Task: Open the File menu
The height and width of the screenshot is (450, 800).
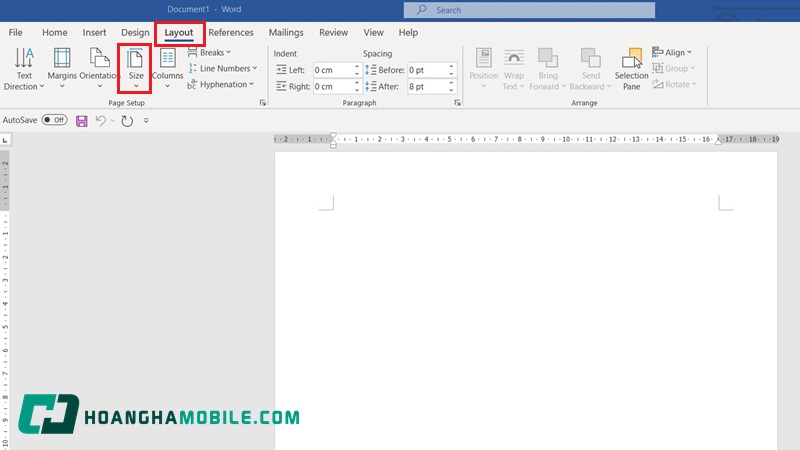Action: click(16, 32)
